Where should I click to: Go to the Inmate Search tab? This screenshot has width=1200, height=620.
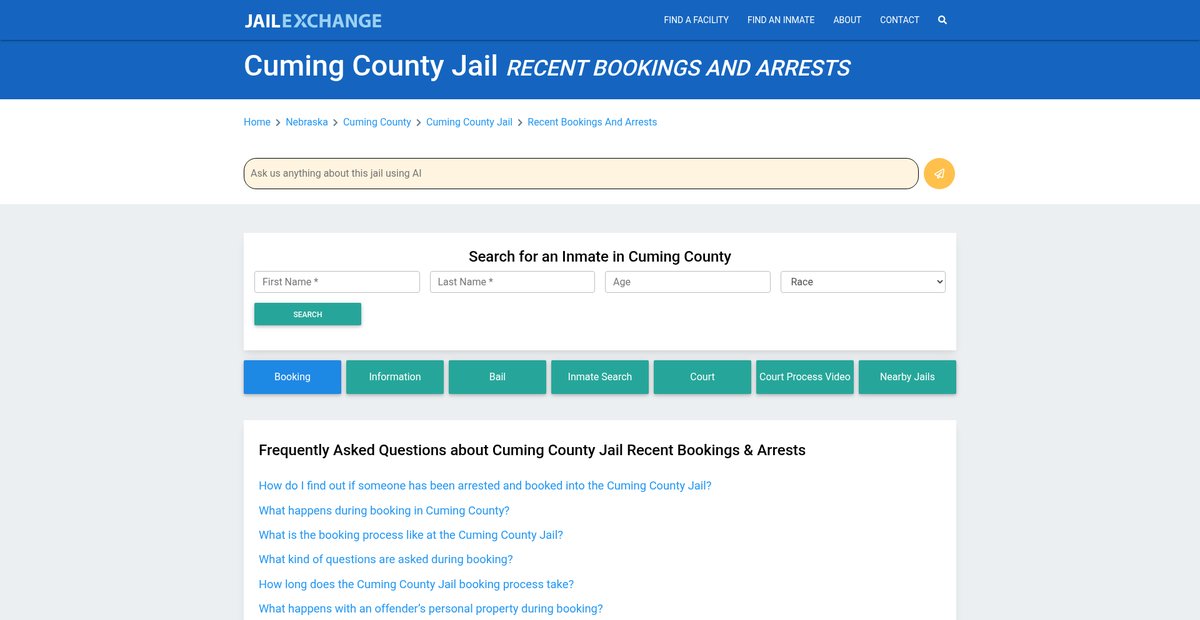599,377
